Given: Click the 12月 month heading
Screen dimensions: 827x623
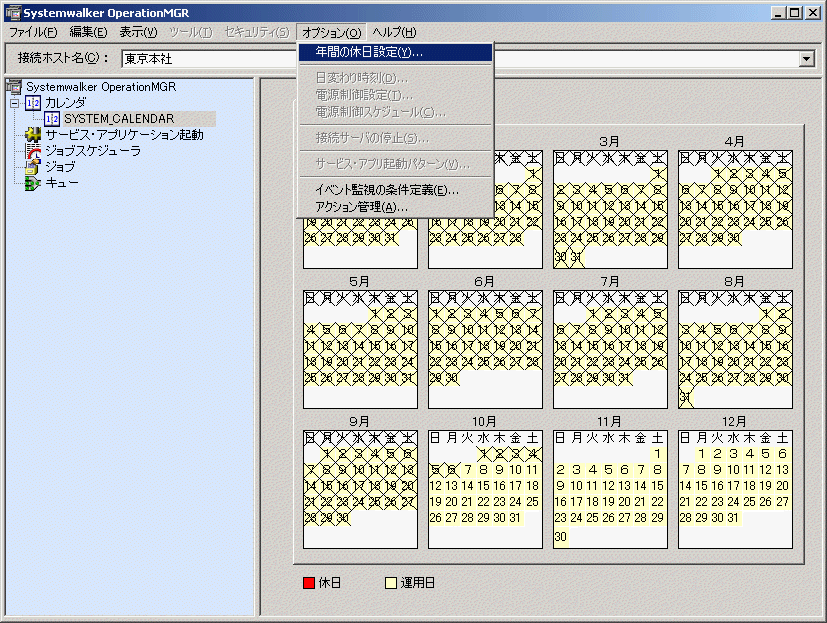Looking at the screenshot, I should (x=734, y=421).
